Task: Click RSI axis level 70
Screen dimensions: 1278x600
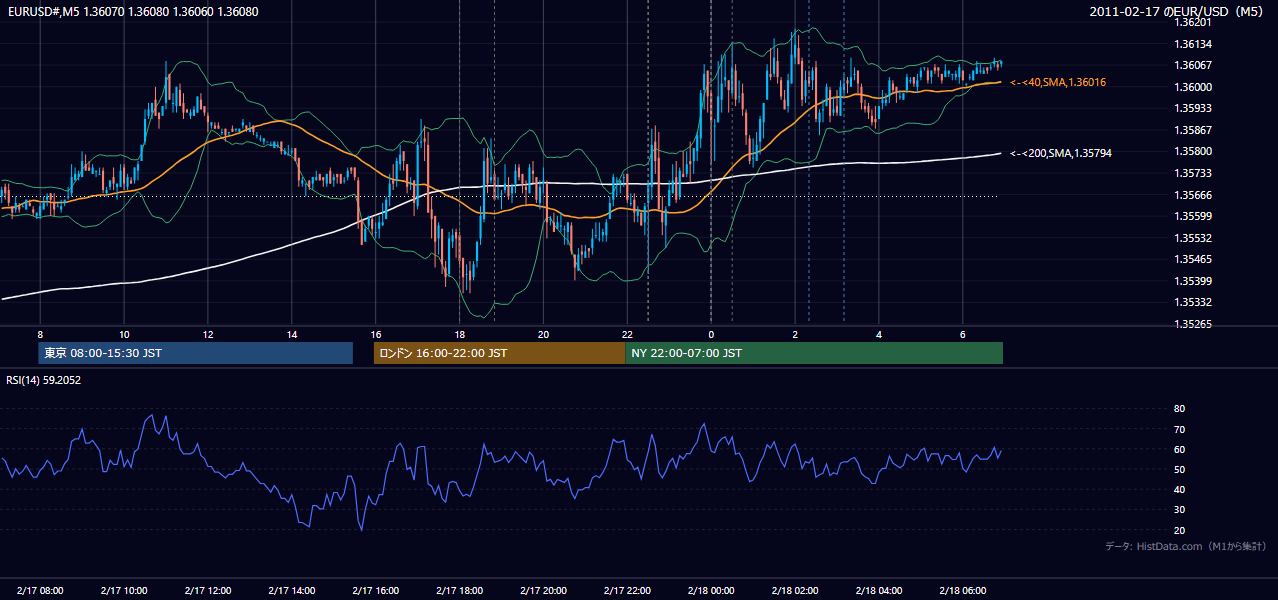Action: 1179,429
